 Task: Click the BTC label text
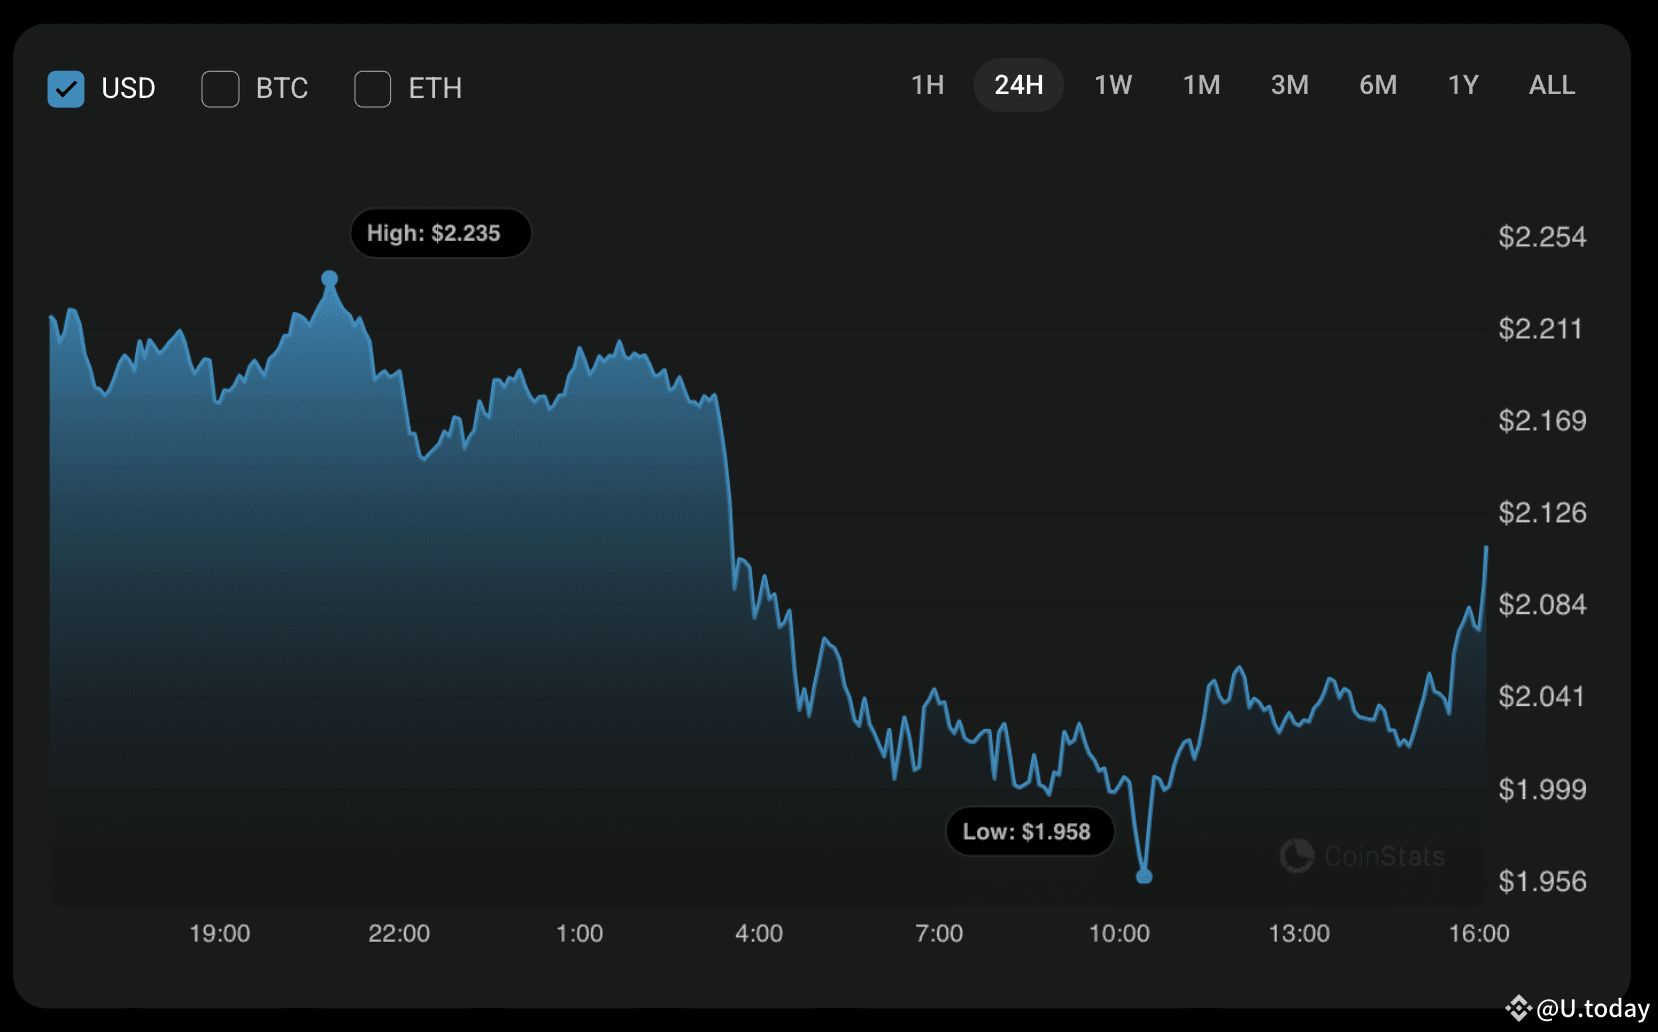click(x=282, y=89)
